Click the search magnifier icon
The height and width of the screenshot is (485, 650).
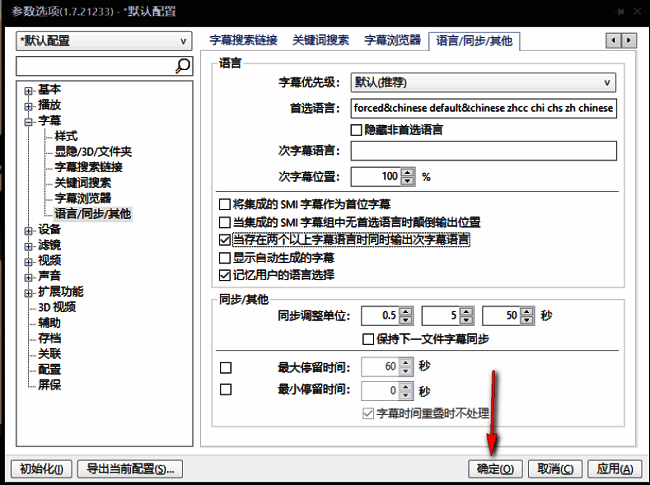point(183,66)
